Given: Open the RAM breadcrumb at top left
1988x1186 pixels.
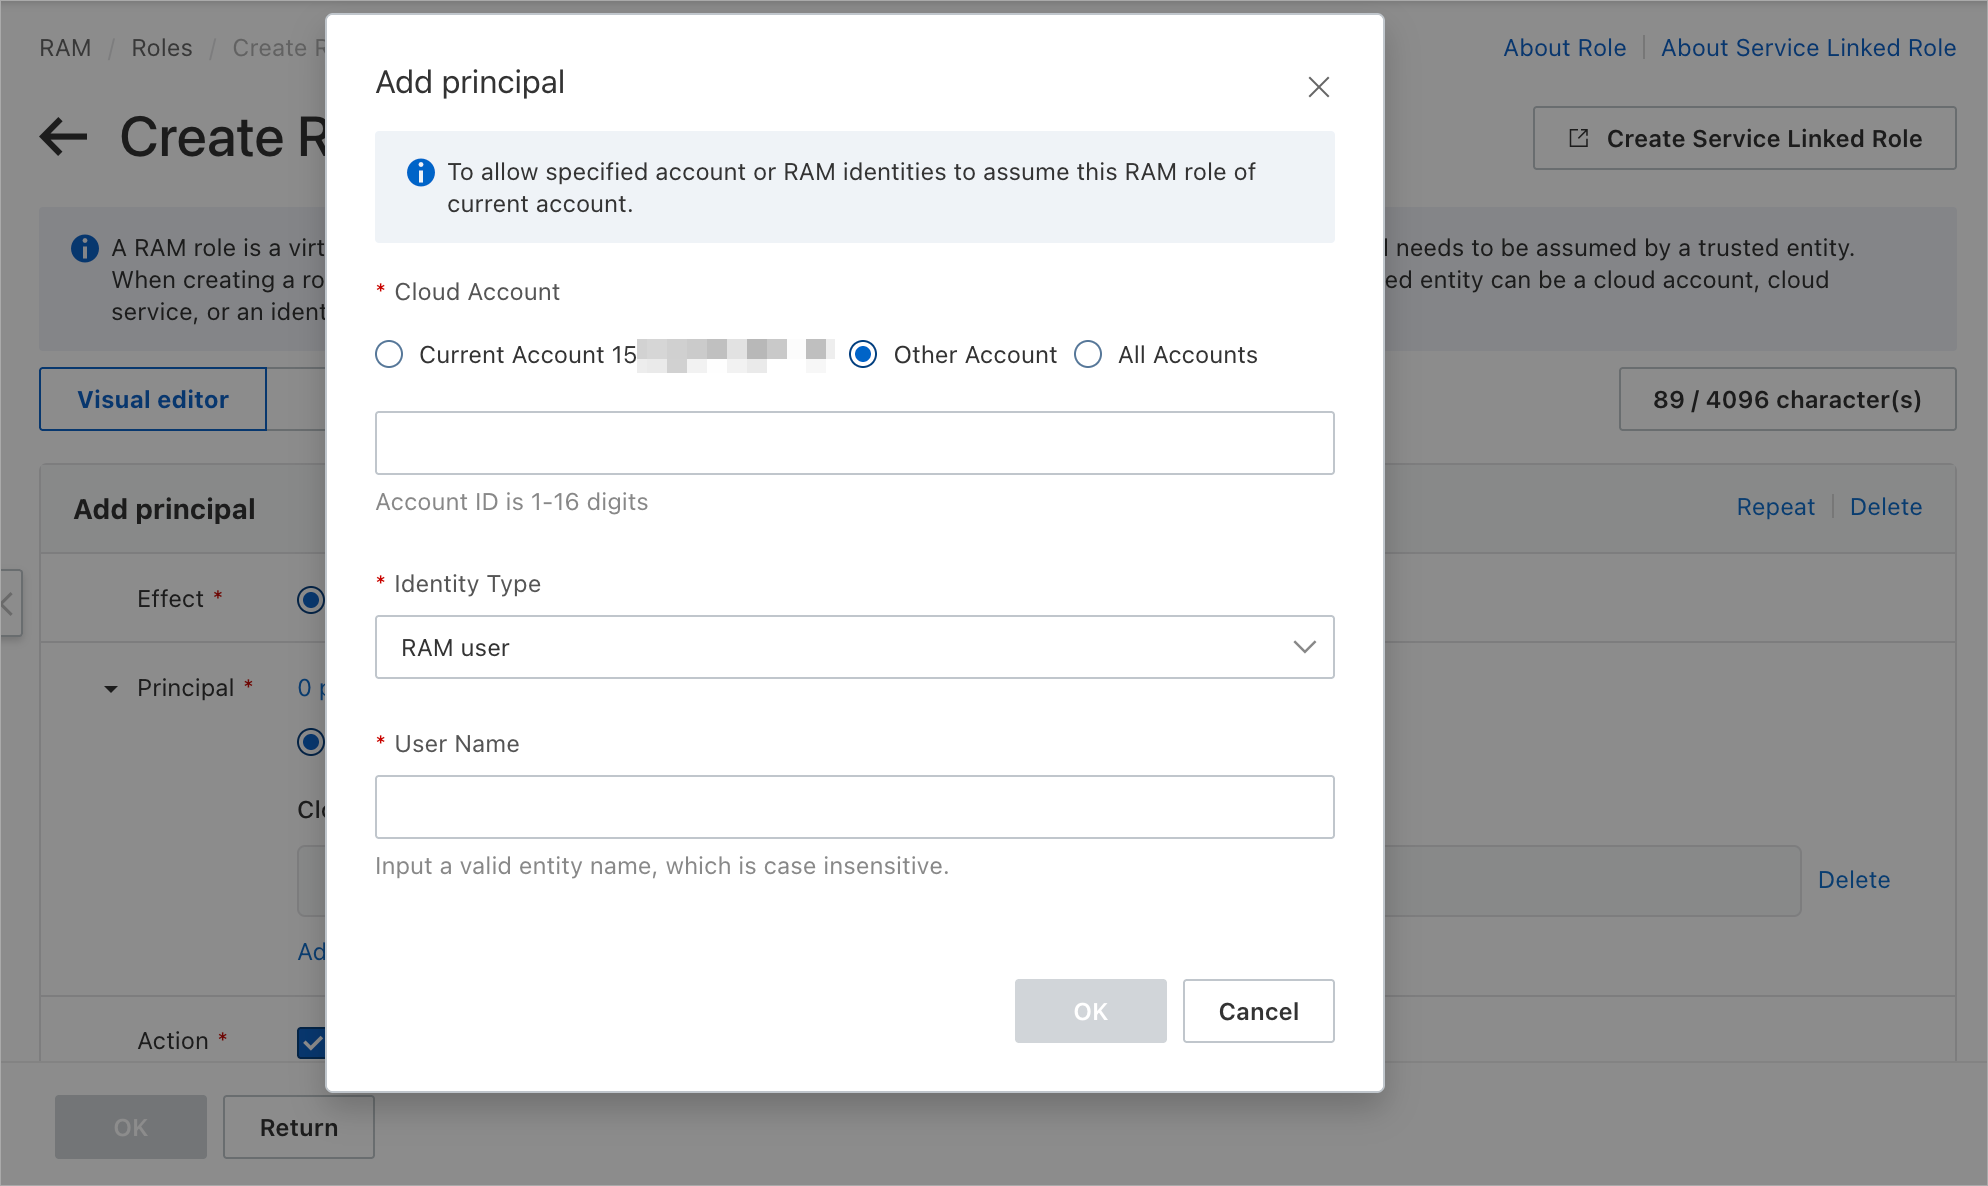Looking at the screenshot, I should point(65,47).
